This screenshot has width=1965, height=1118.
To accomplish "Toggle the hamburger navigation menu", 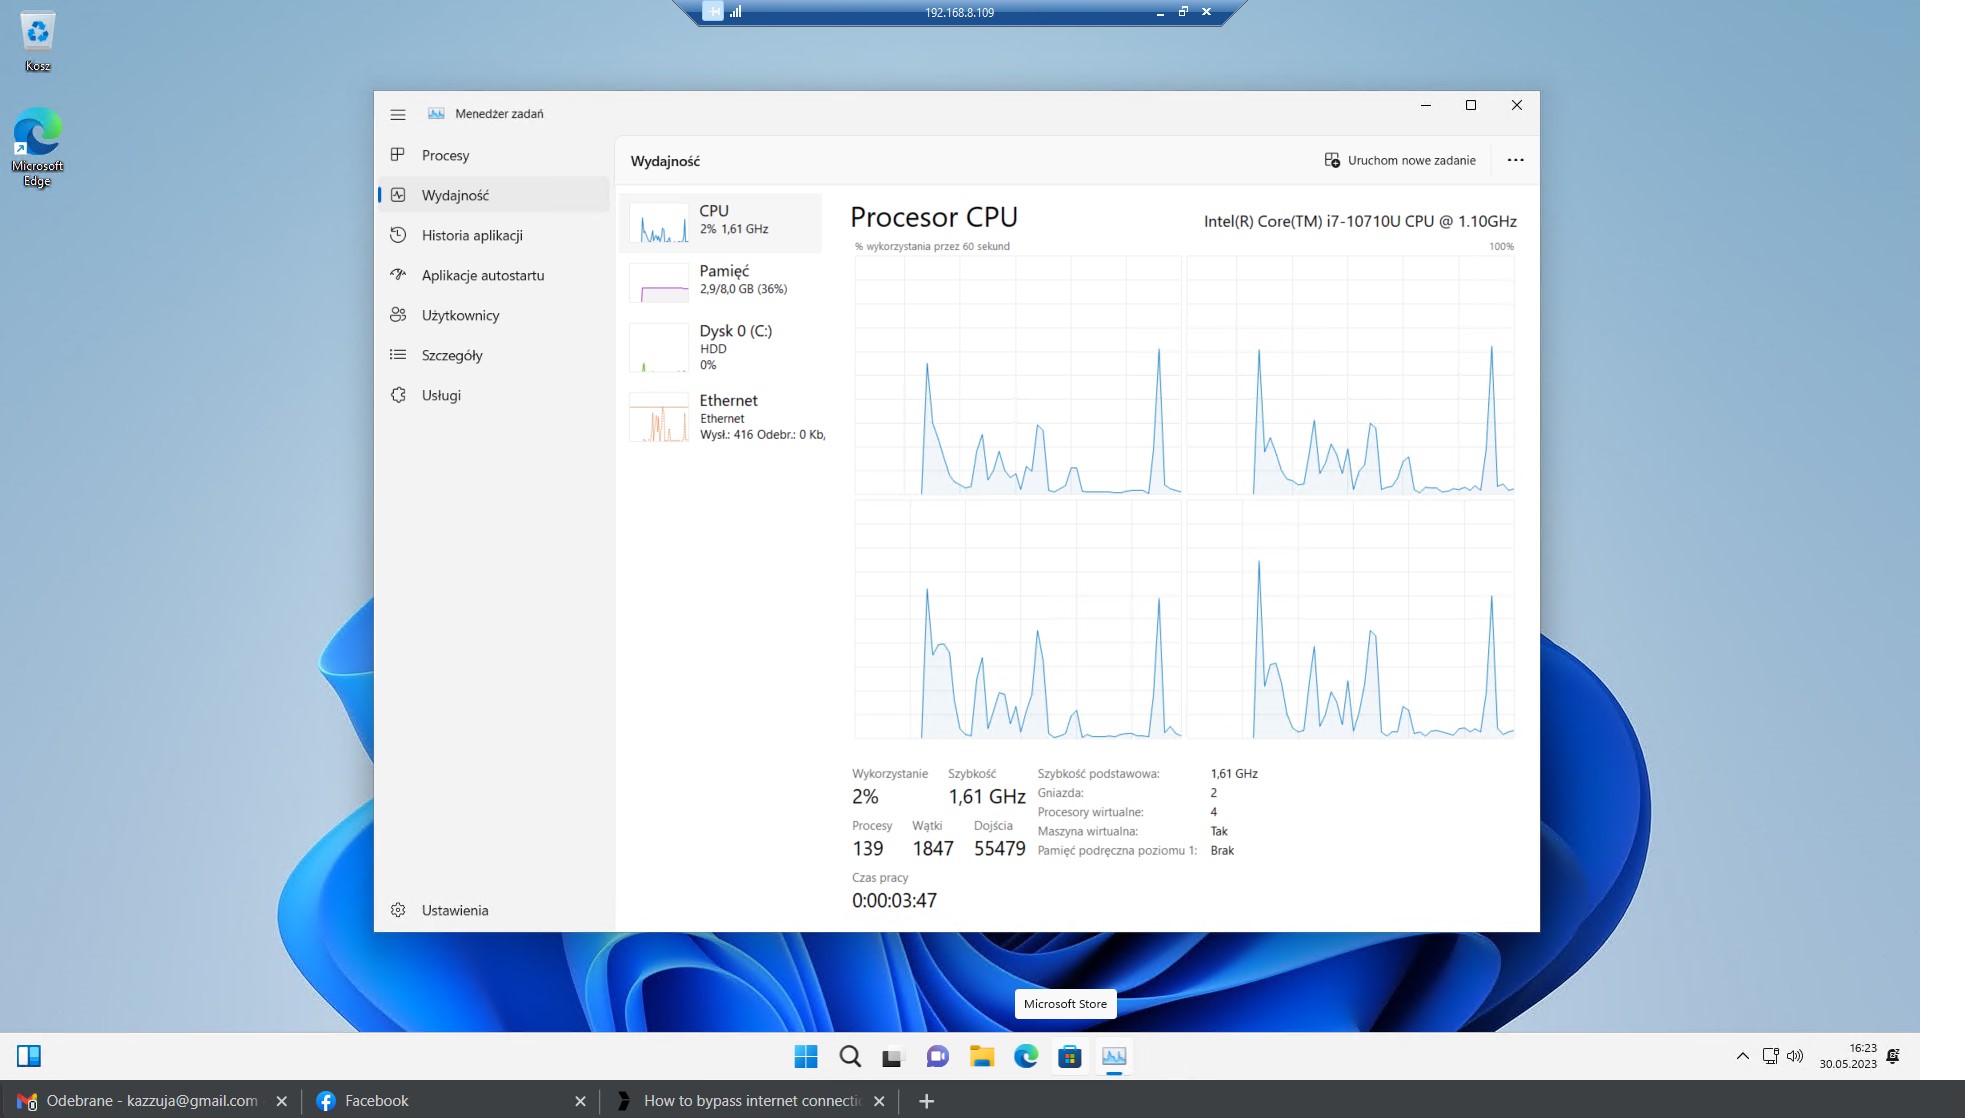I will 398,114.
